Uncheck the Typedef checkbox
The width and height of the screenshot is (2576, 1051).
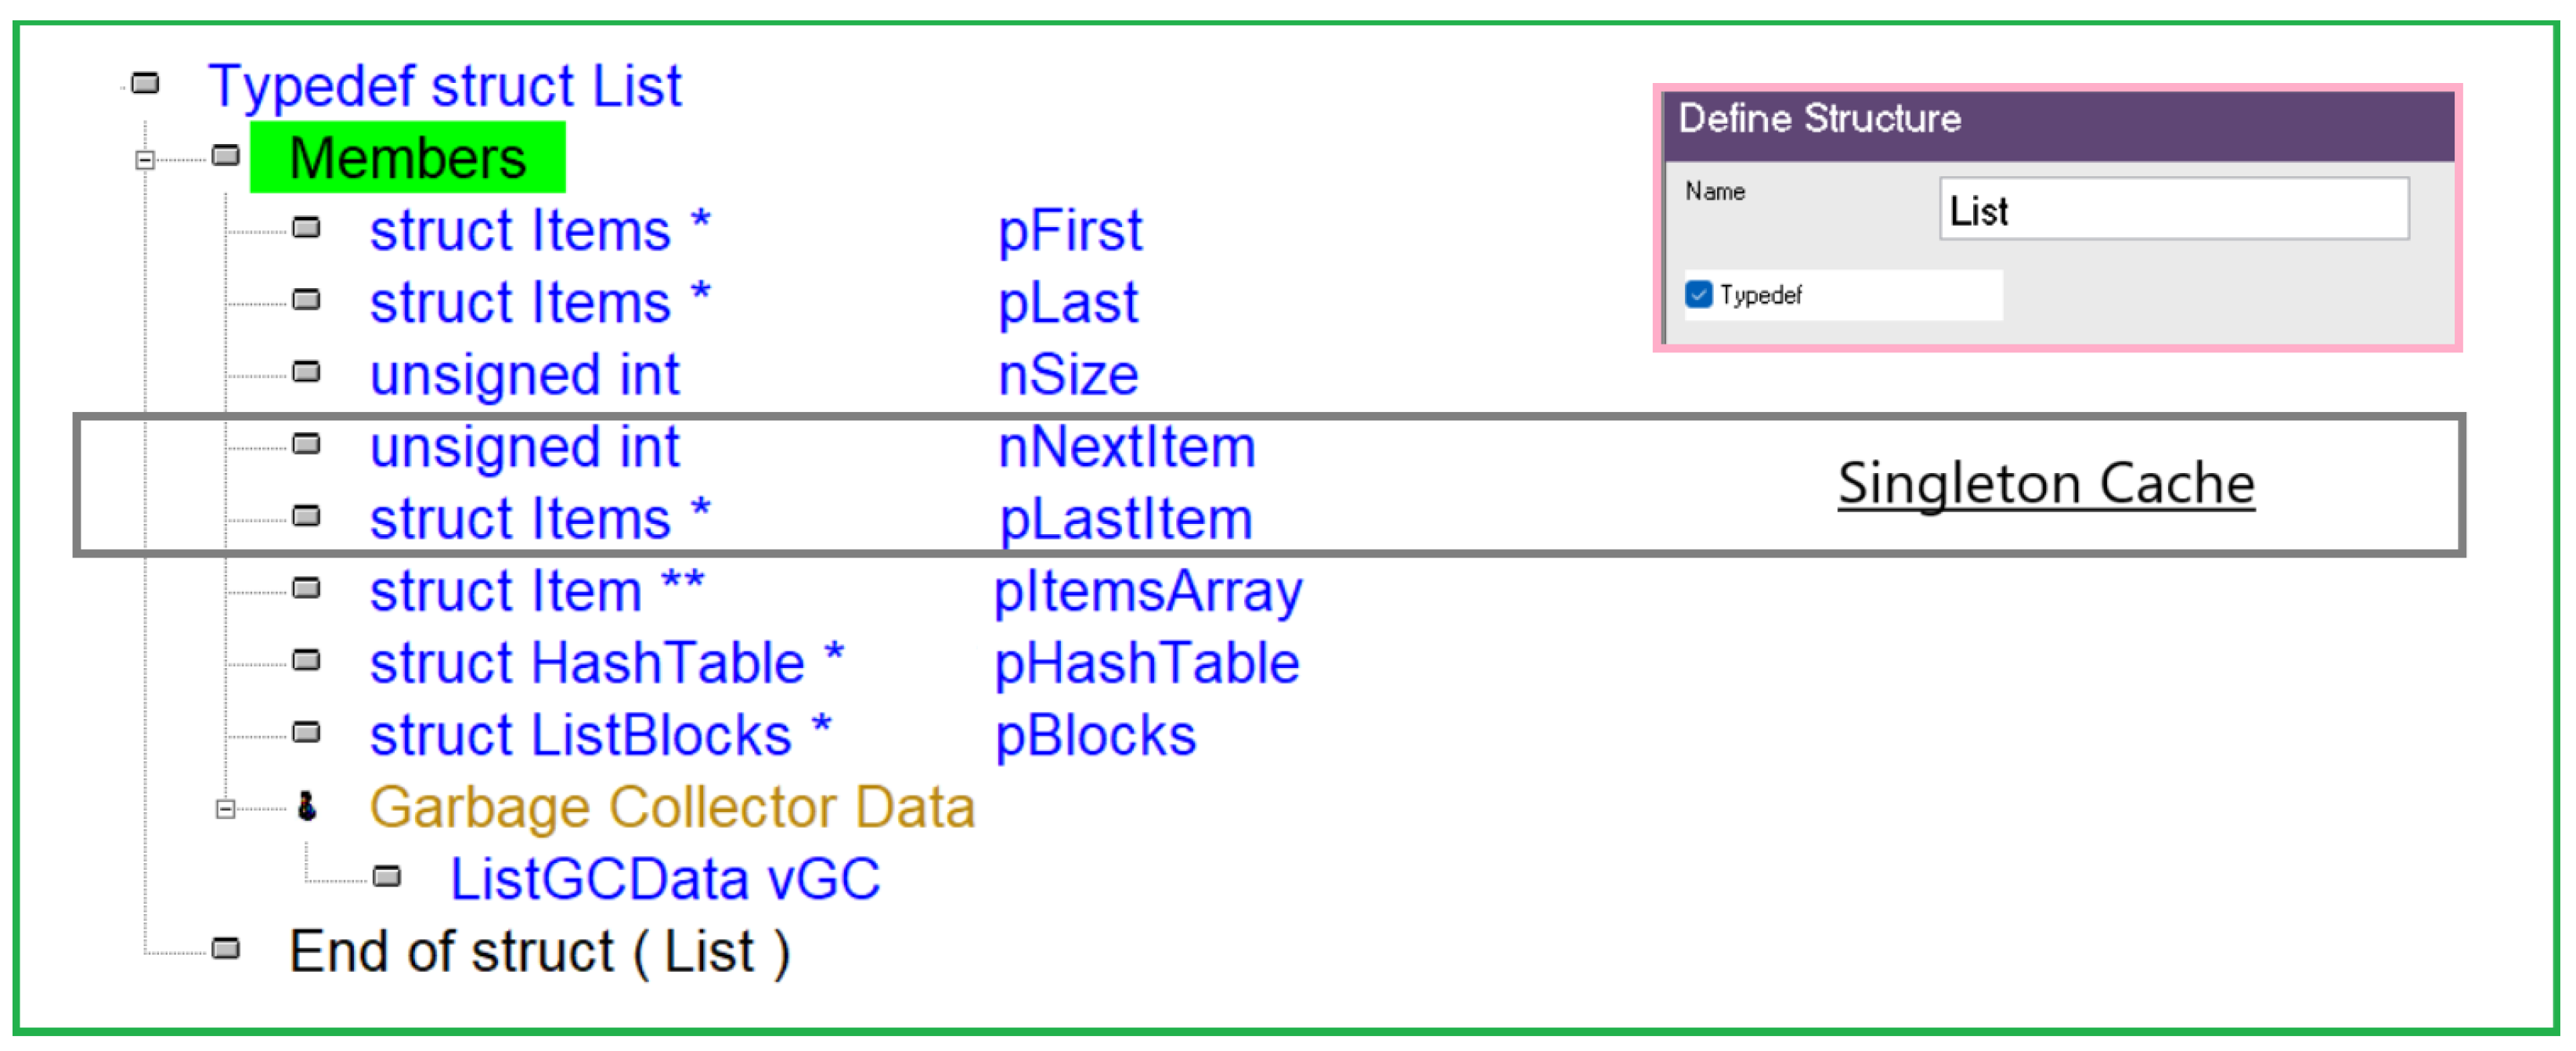click(x=1698, y=295)
